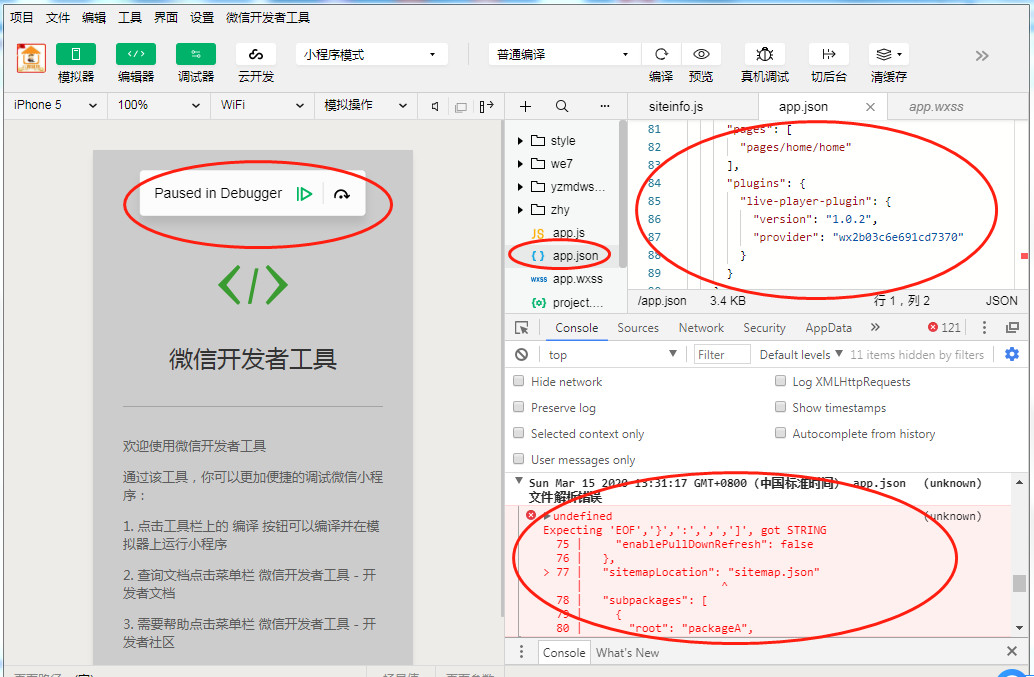1034x677 pixels.
Task: Mute simulator sound with speaker icon
Action: point(435,106)
